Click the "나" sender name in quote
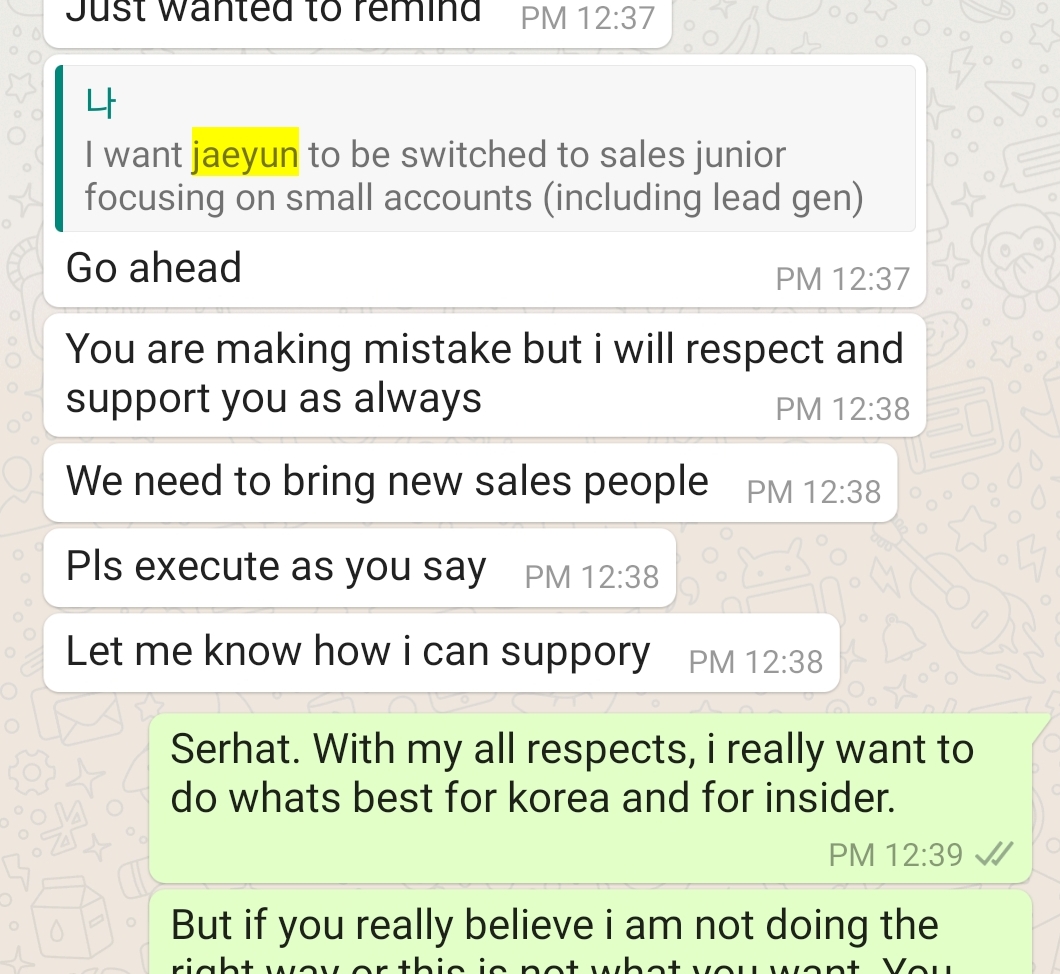The height and width of the screenshot is (974, 1060). click(102, 102)
